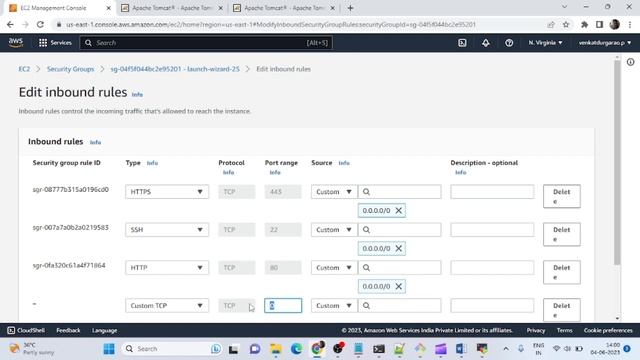This screenshot has height=360, width=640.
Task: Open CloudShell from the footer
Action: 26,330
